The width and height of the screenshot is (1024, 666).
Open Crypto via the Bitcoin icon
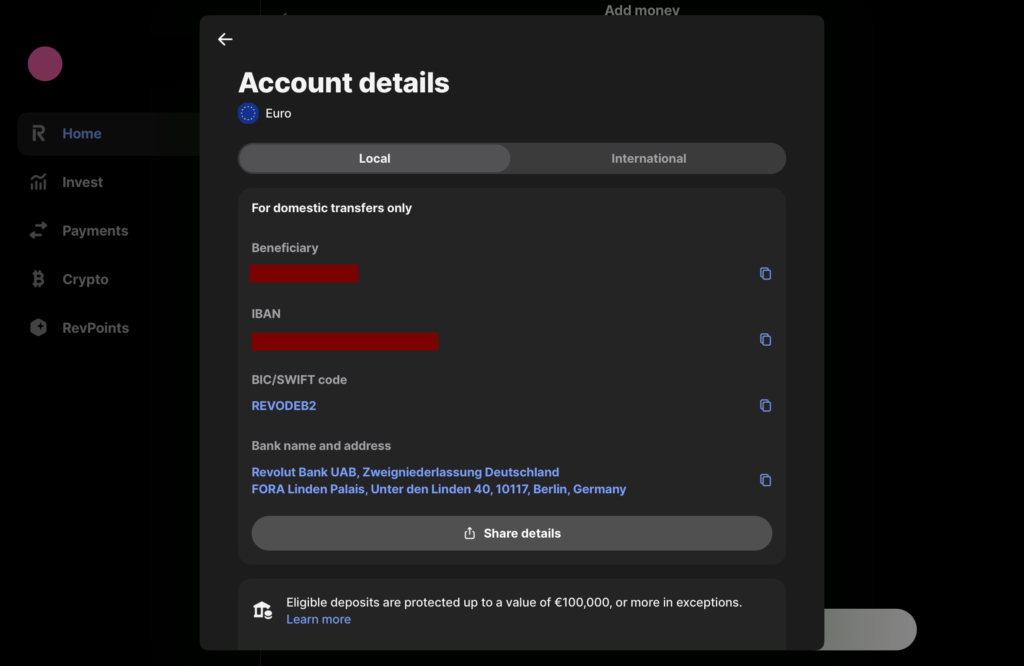click(38, 280)
